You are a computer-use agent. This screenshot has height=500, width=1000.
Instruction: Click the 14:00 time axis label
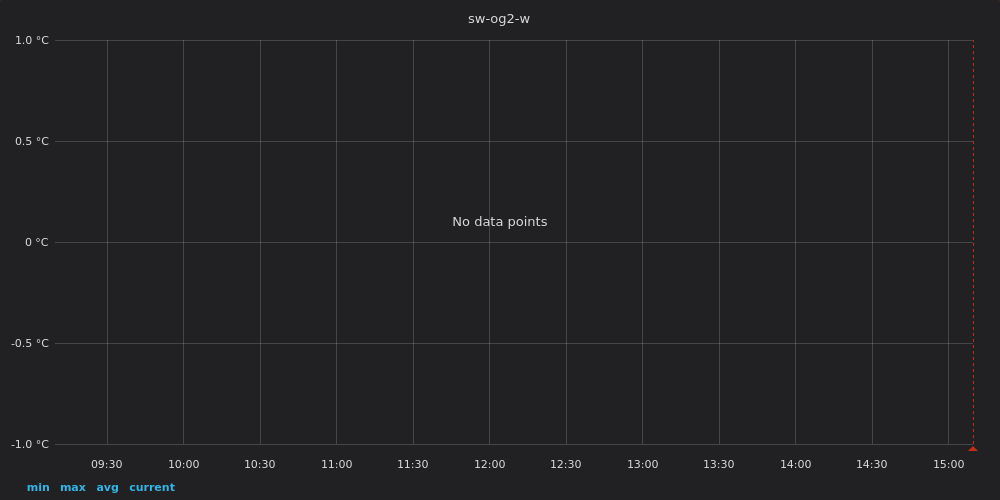[795, 464]
